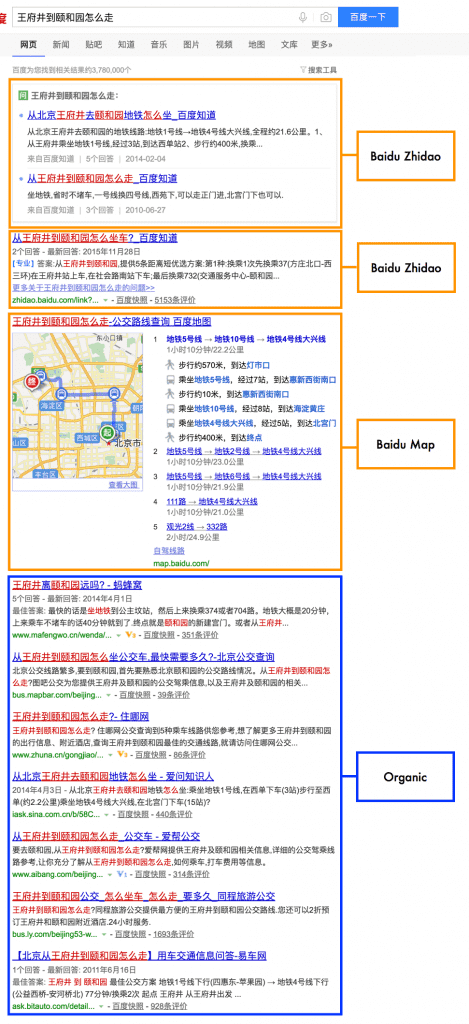Viewport: 469px width, 1024px height.
Task: Click 查看大图 under the map
Action: tap(123, 485)
